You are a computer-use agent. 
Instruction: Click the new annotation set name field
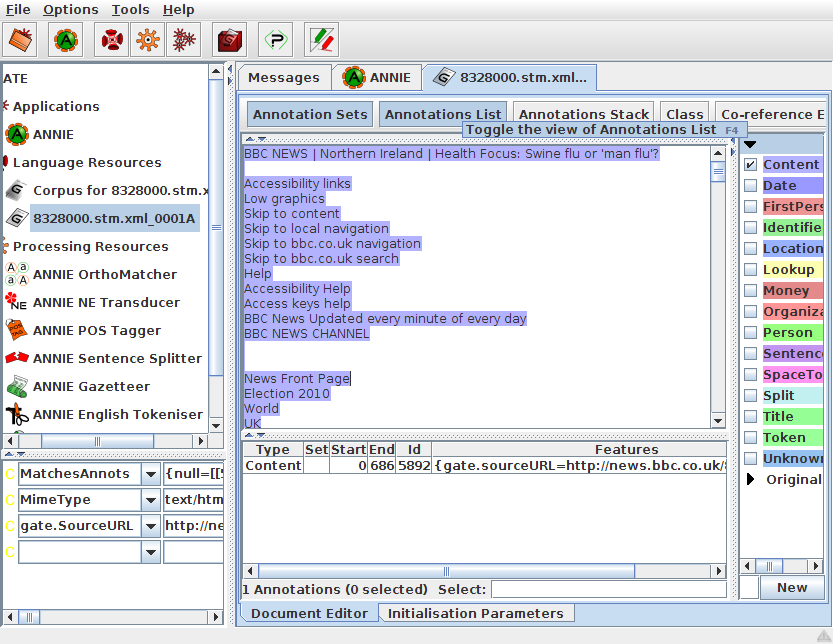749,588
